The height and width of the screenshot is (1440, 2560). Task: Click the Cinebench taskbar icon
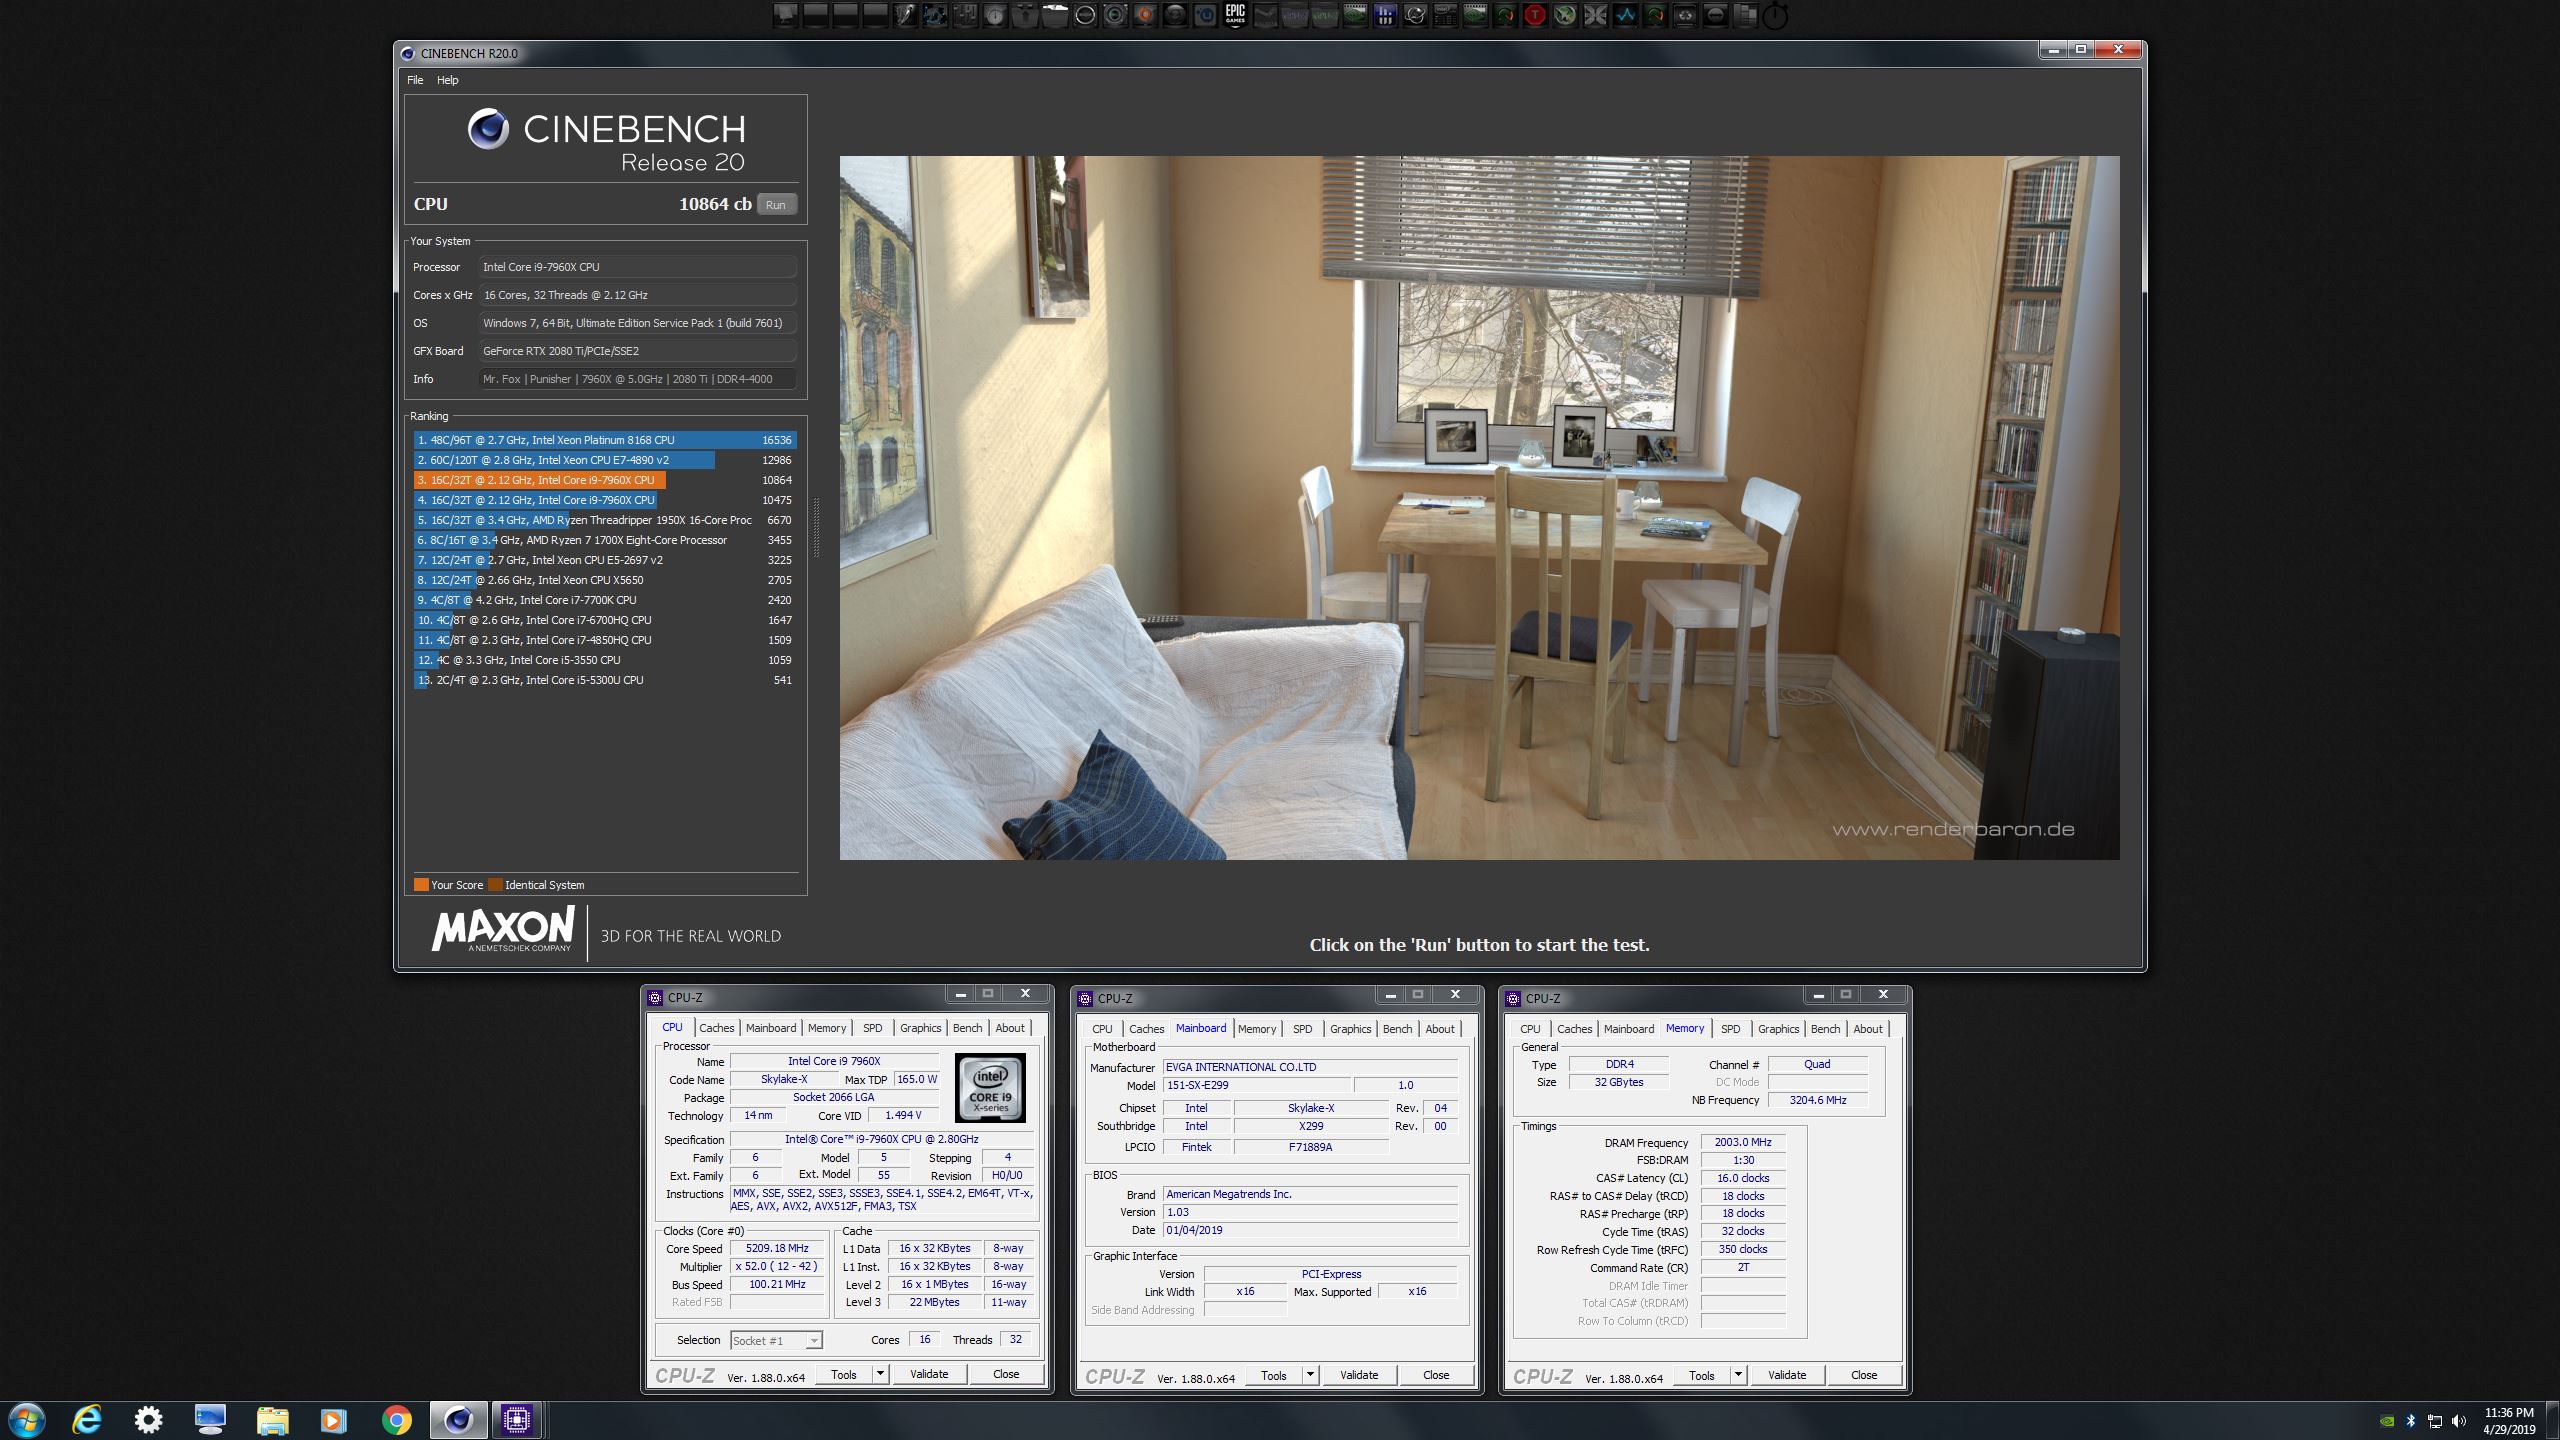(x=458, y=1419)
